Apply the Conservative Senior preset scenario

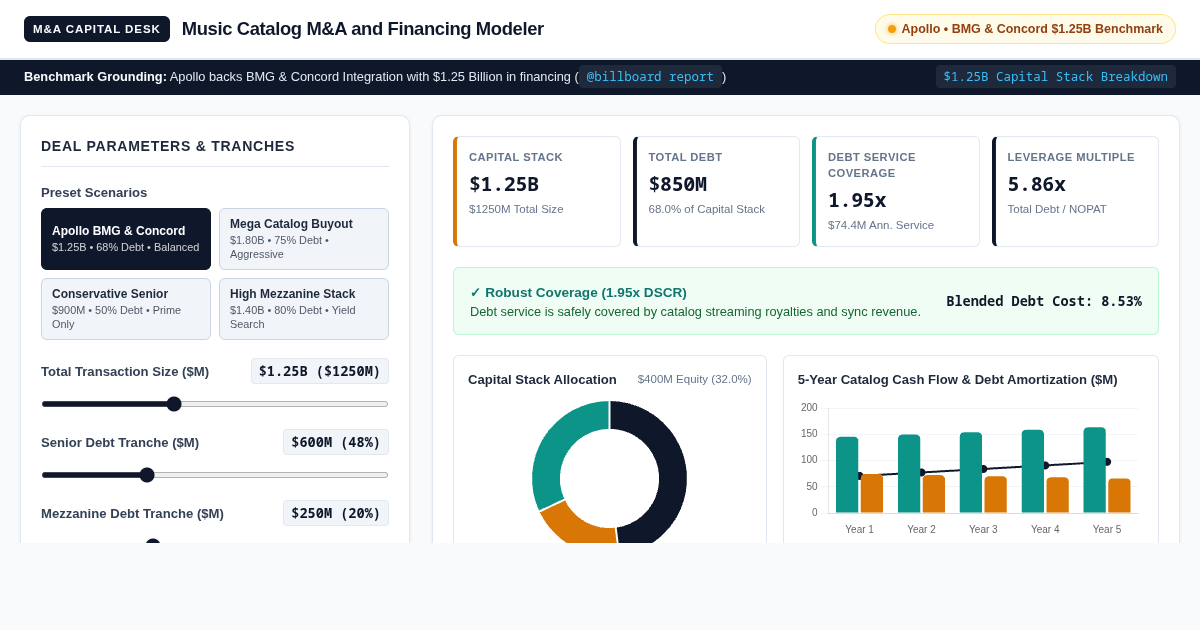pyautogui.click(x=126, y=309)
